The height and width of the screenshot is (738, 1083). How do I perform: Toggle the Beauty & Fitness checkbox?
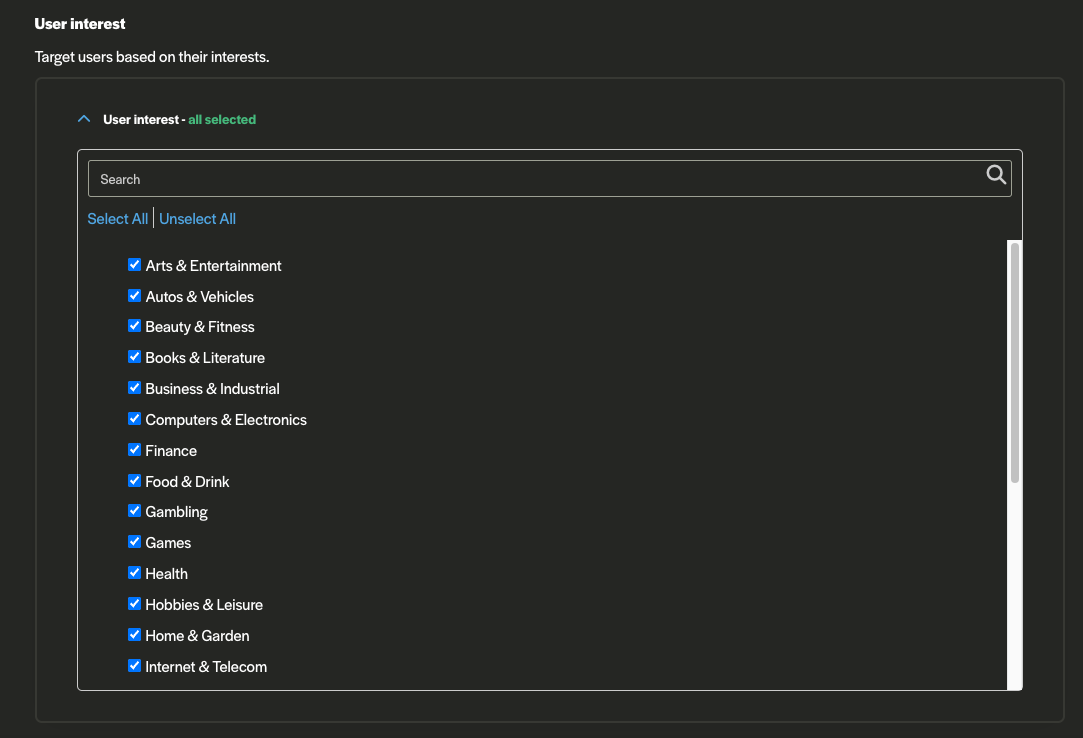pos(134,326)
